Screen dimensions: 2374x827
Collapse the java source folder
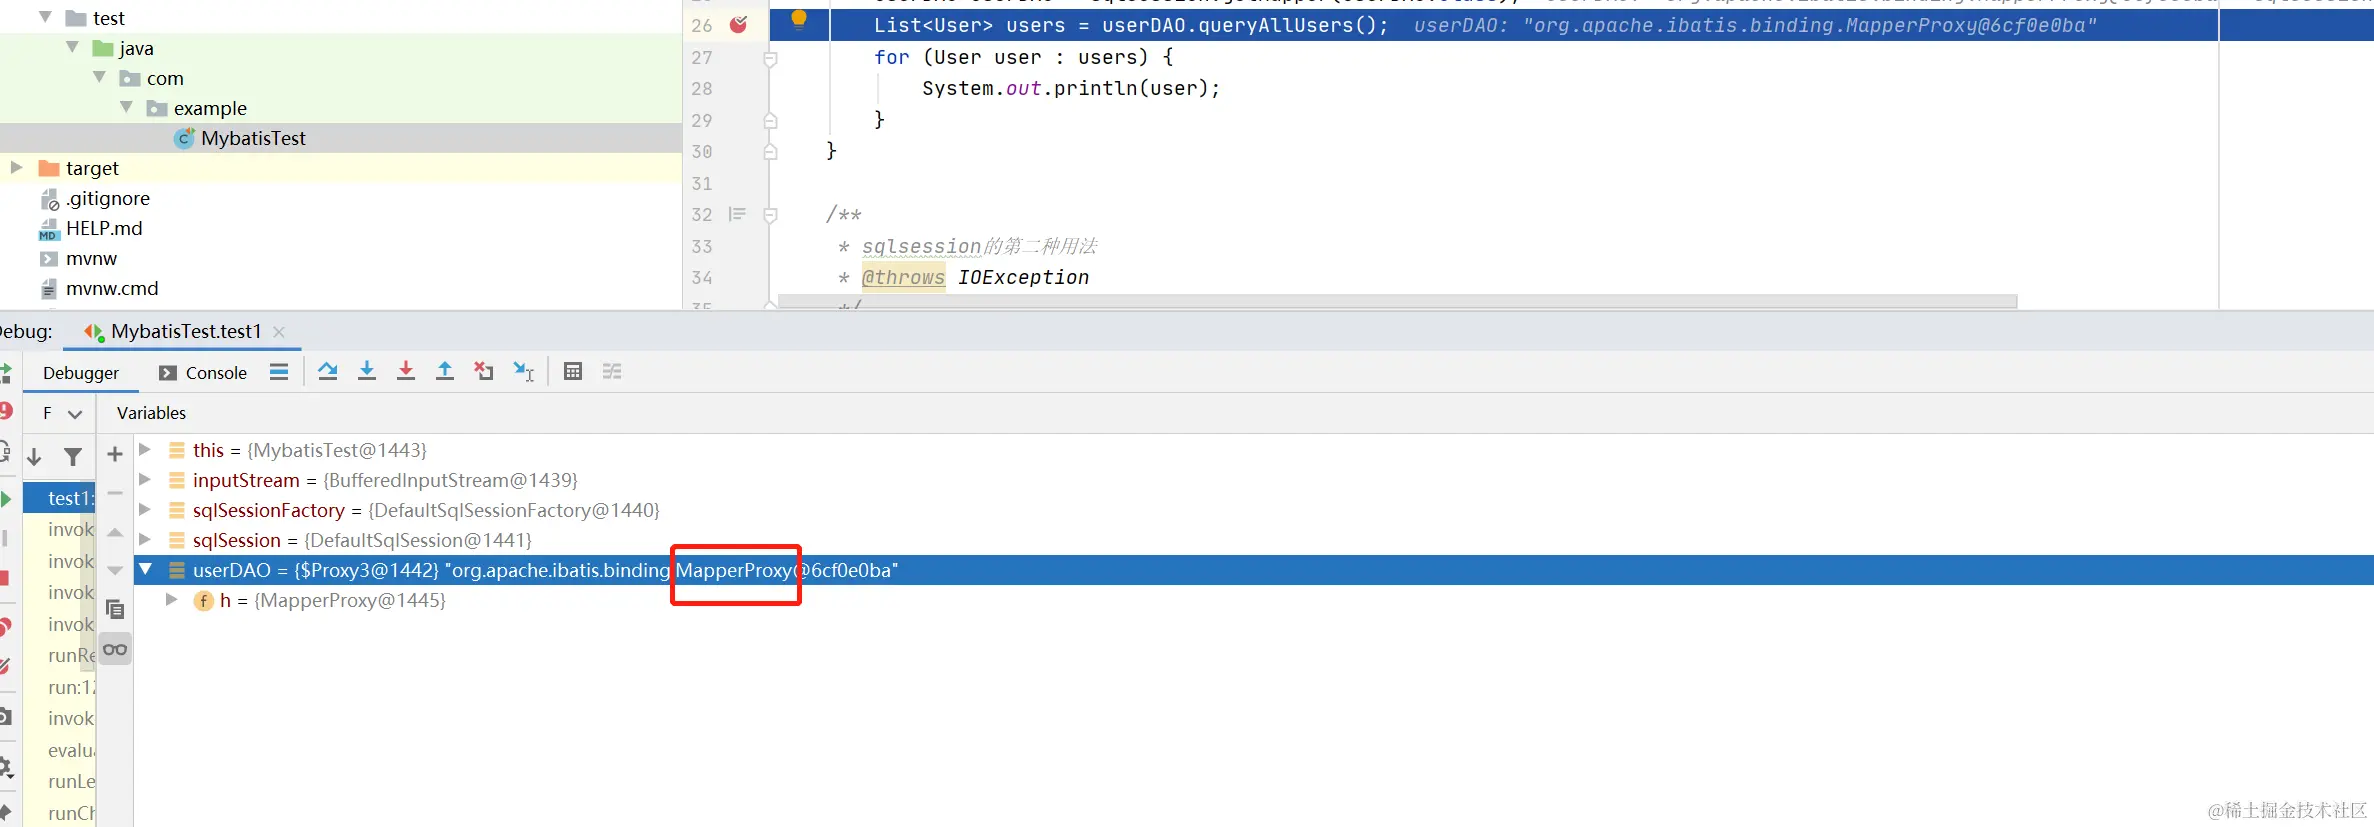[72, 47]
